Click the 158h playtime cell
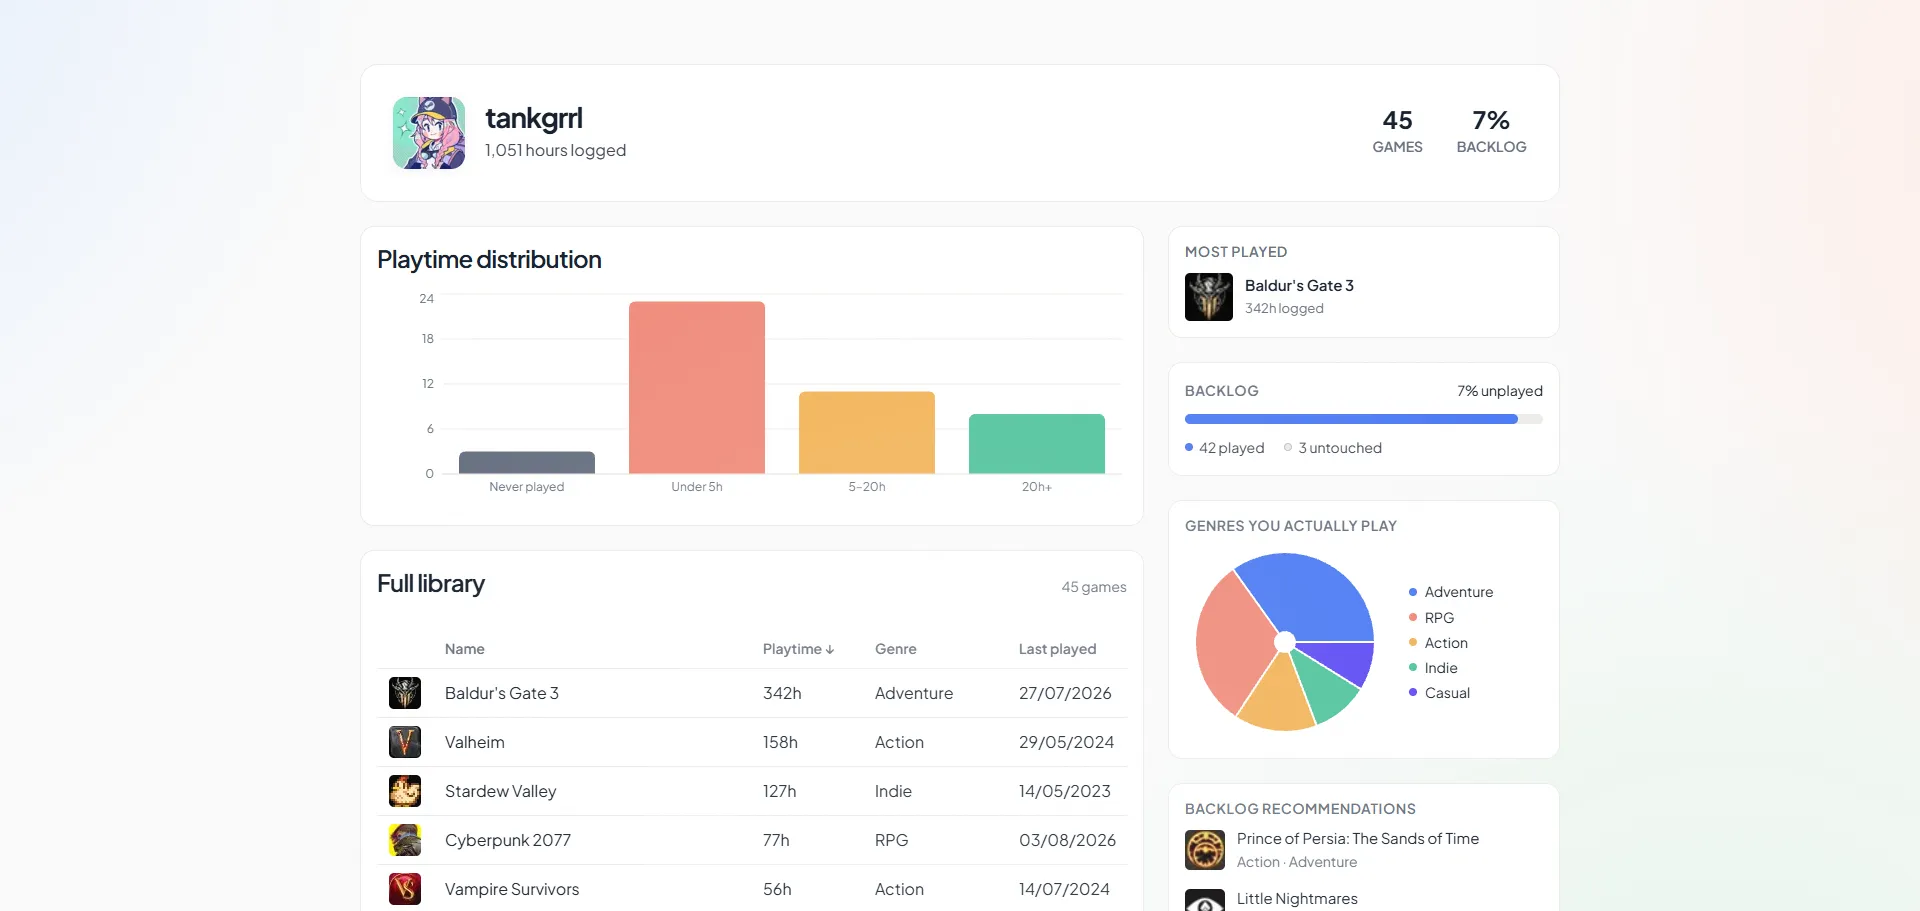1920x911 pixels. pyautogui.click(x=780, y=742)
